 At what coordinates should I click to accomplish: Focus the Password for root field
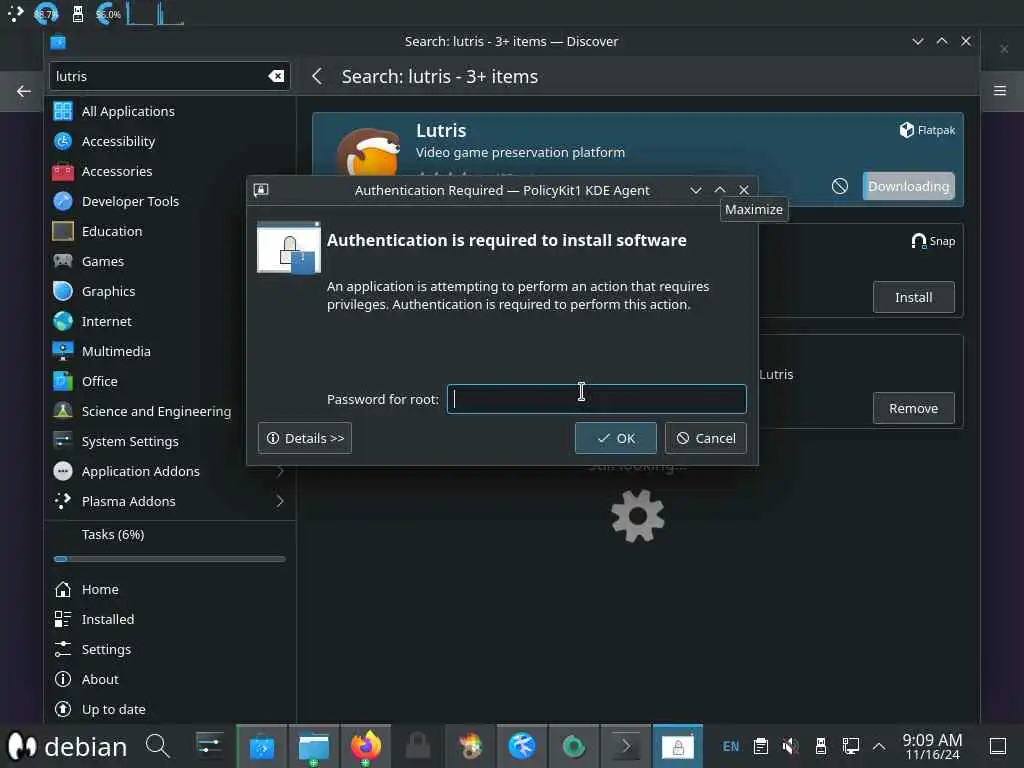(x=596, y=399)
